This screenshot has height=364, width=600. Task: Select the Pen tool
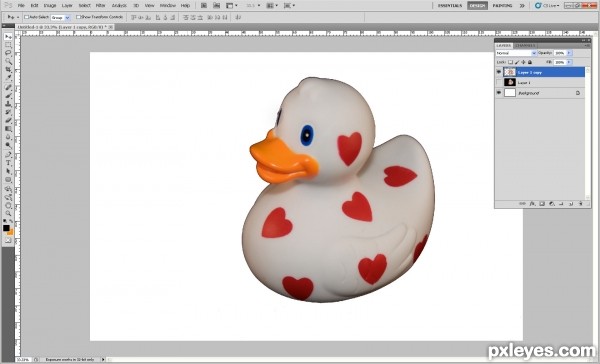[x=8, y=155]
